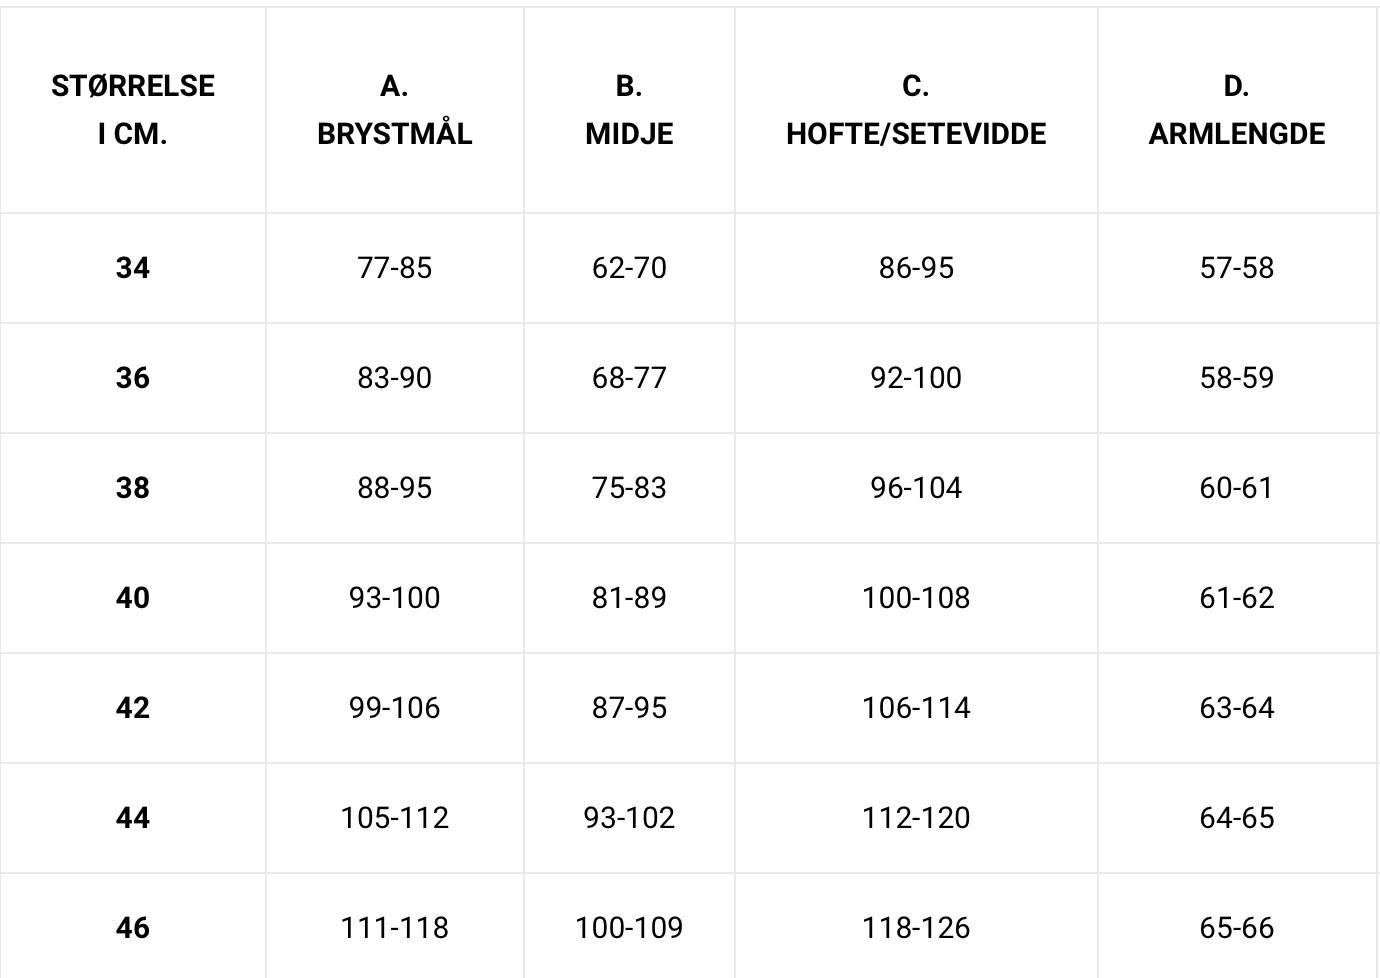Select the 61-62 arm length cell

(1238, 598)
